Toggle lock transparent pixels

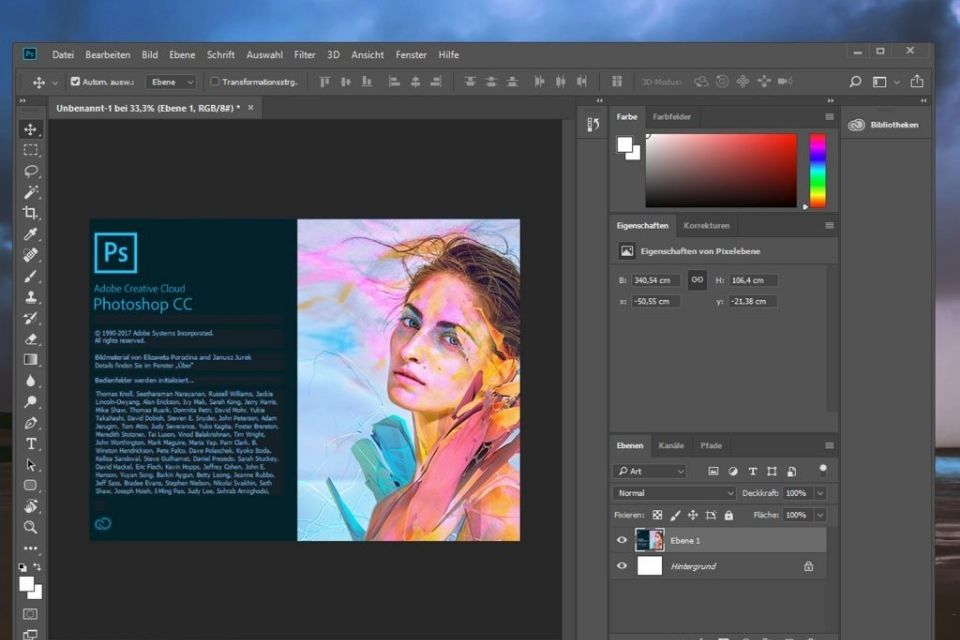[657, 515]
